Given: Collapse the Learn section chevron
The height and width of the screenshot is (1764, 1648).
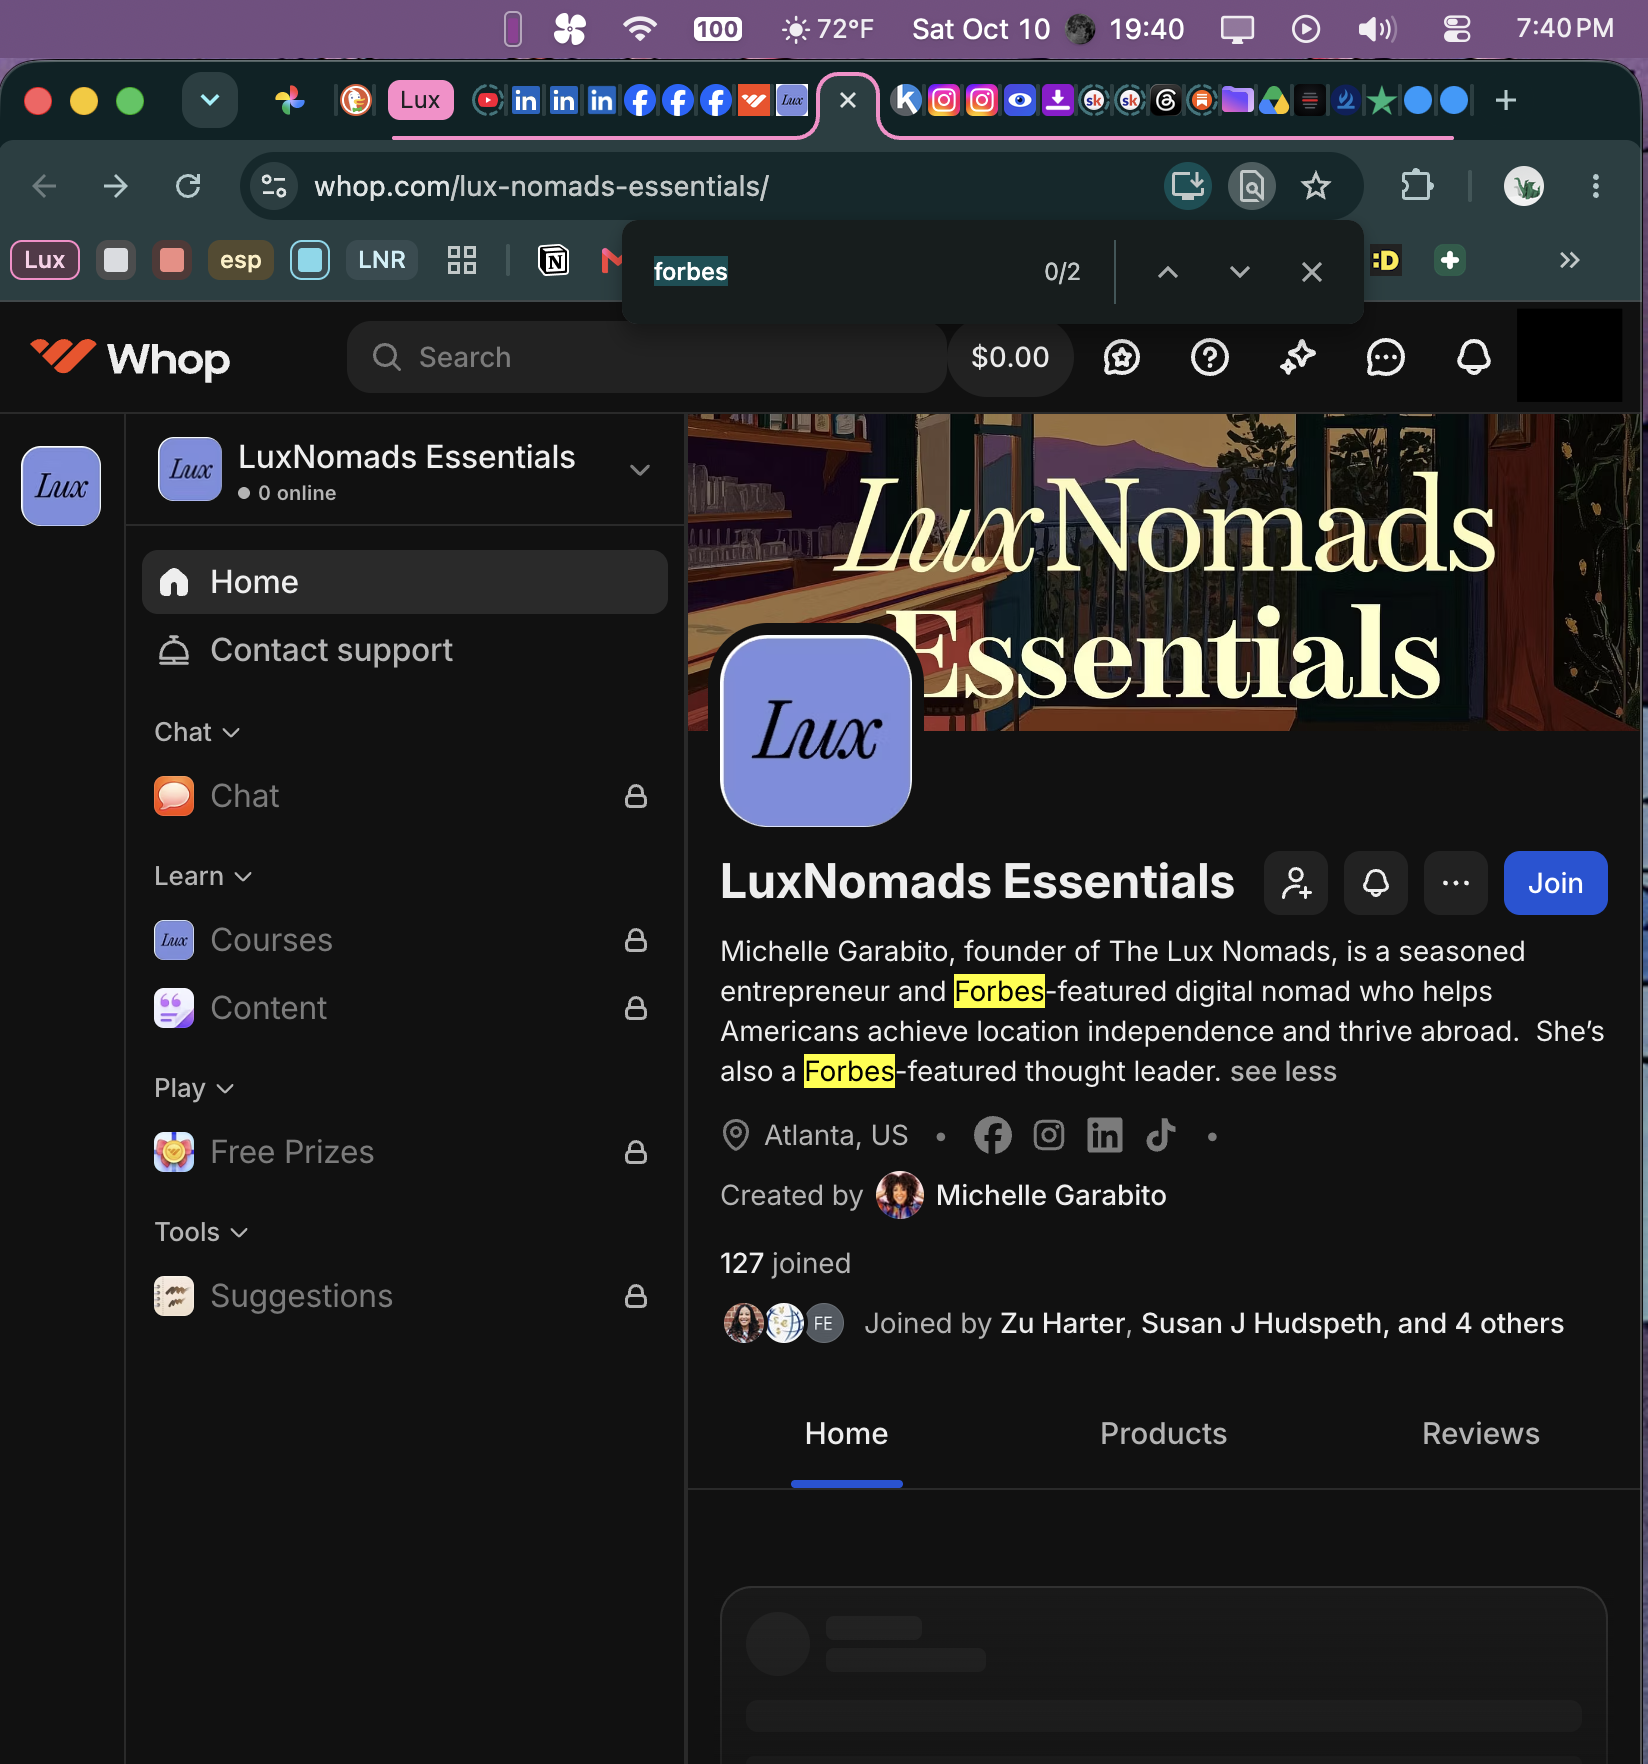Looking at the screenshot, I should 242,877.
